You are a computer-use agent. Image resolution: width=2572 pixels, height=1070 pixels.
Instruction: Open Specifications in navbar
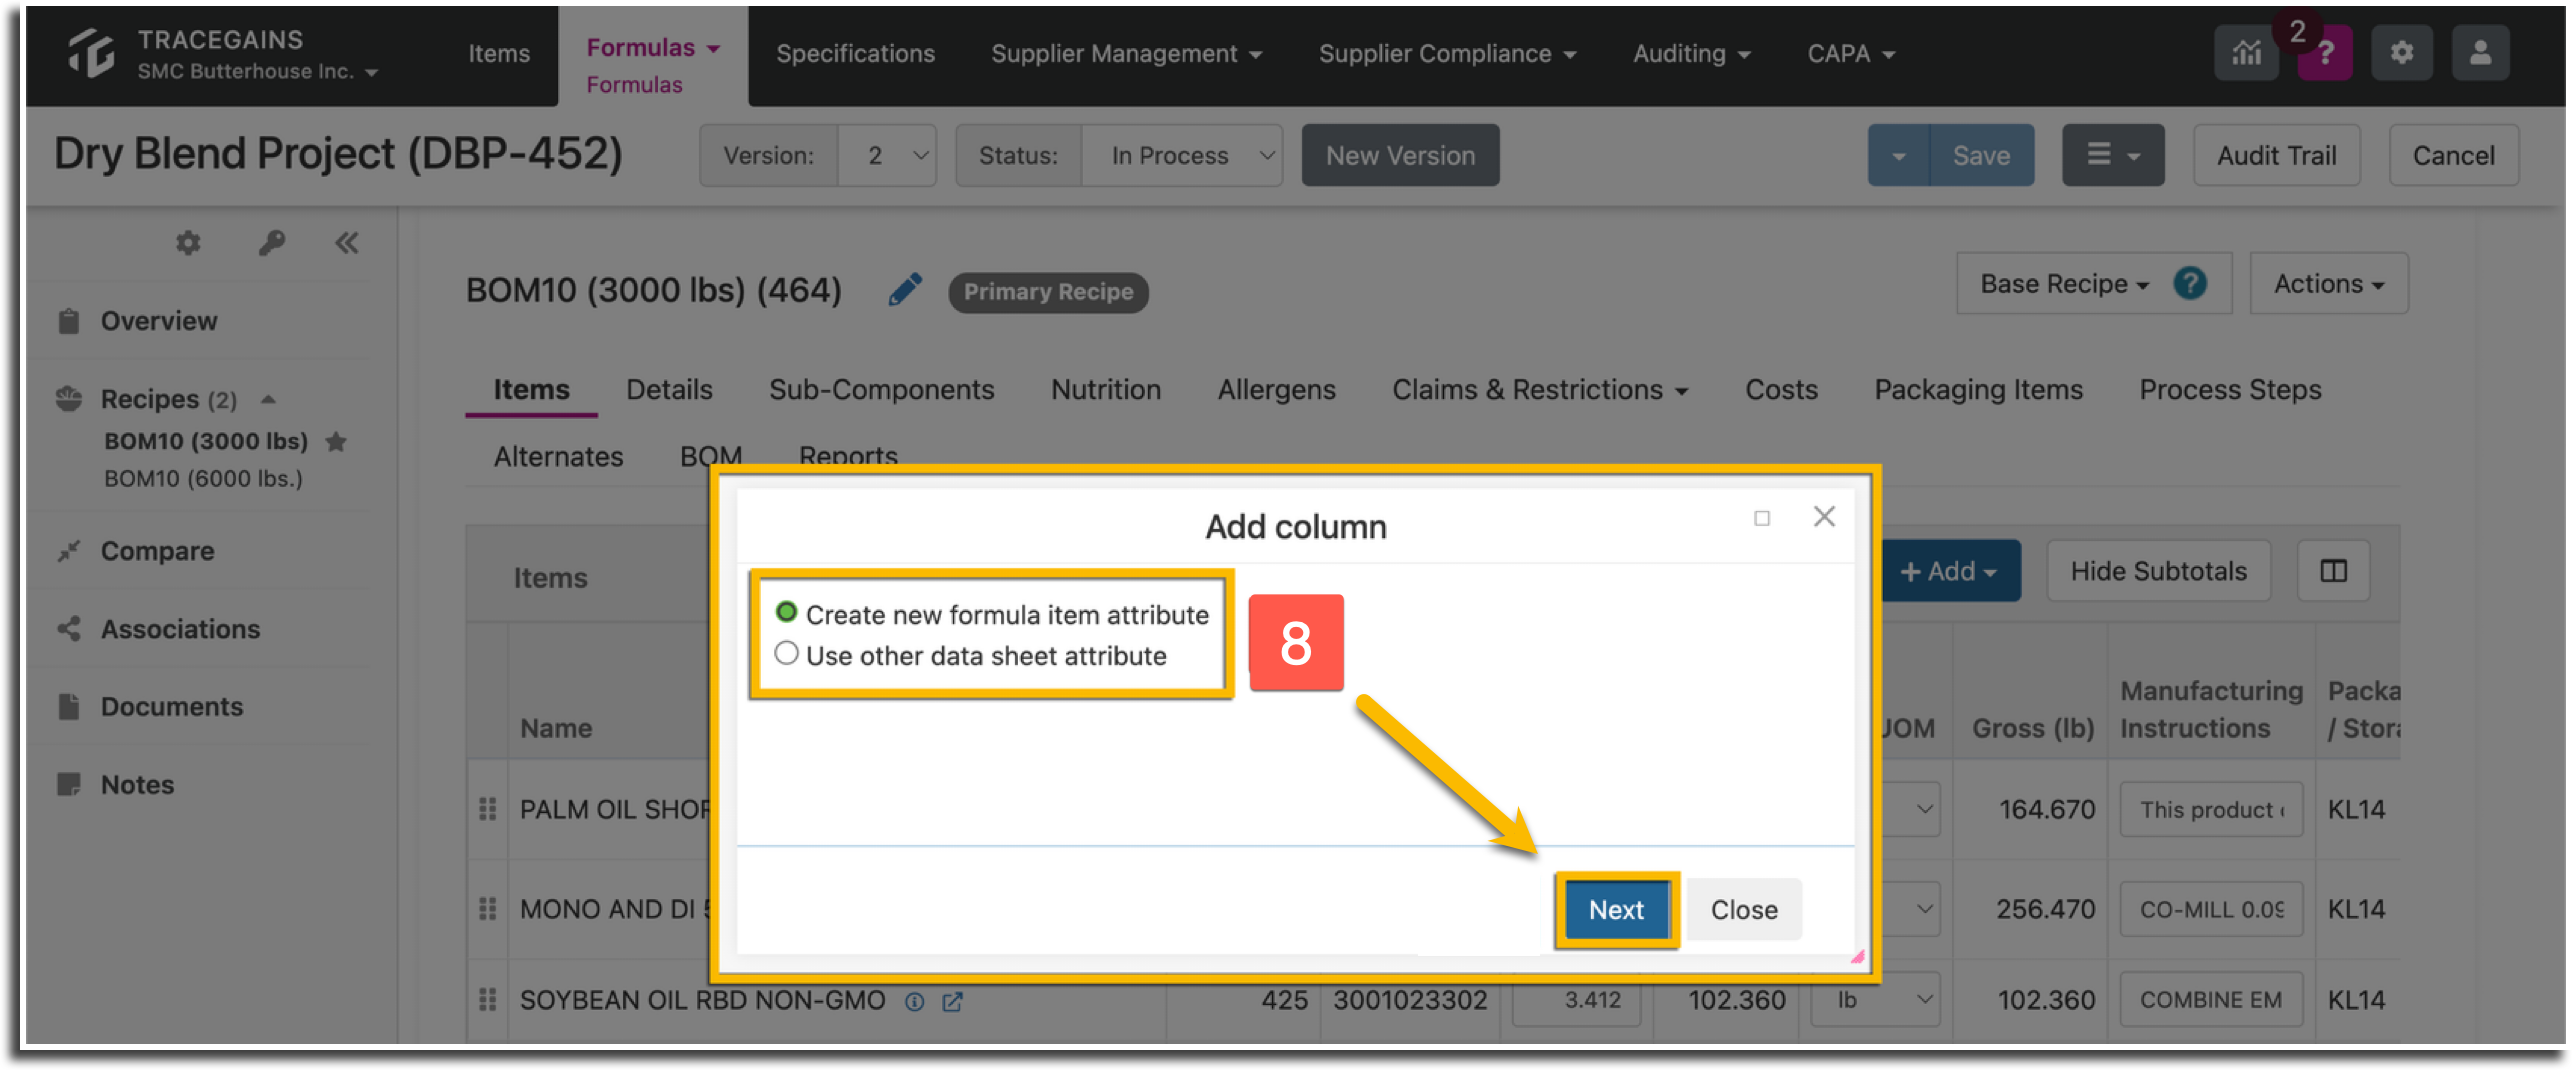point(855,53)
